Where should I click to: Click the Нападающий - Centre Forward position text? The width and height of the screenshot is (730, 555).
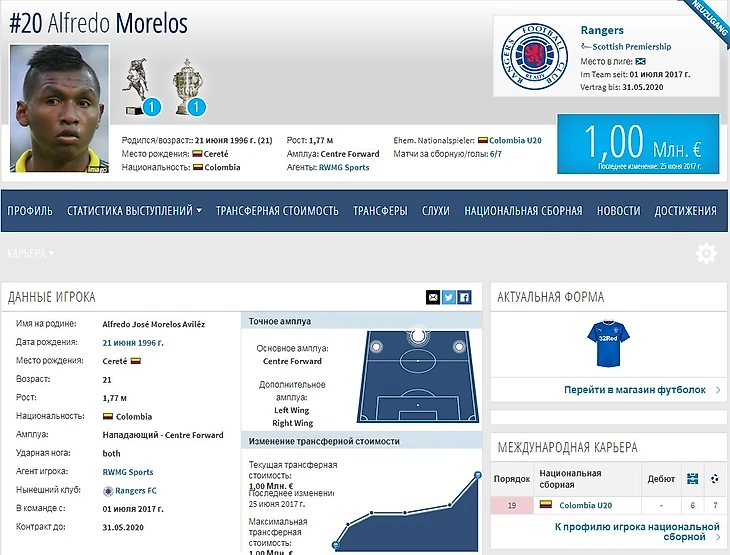[163, 435]
